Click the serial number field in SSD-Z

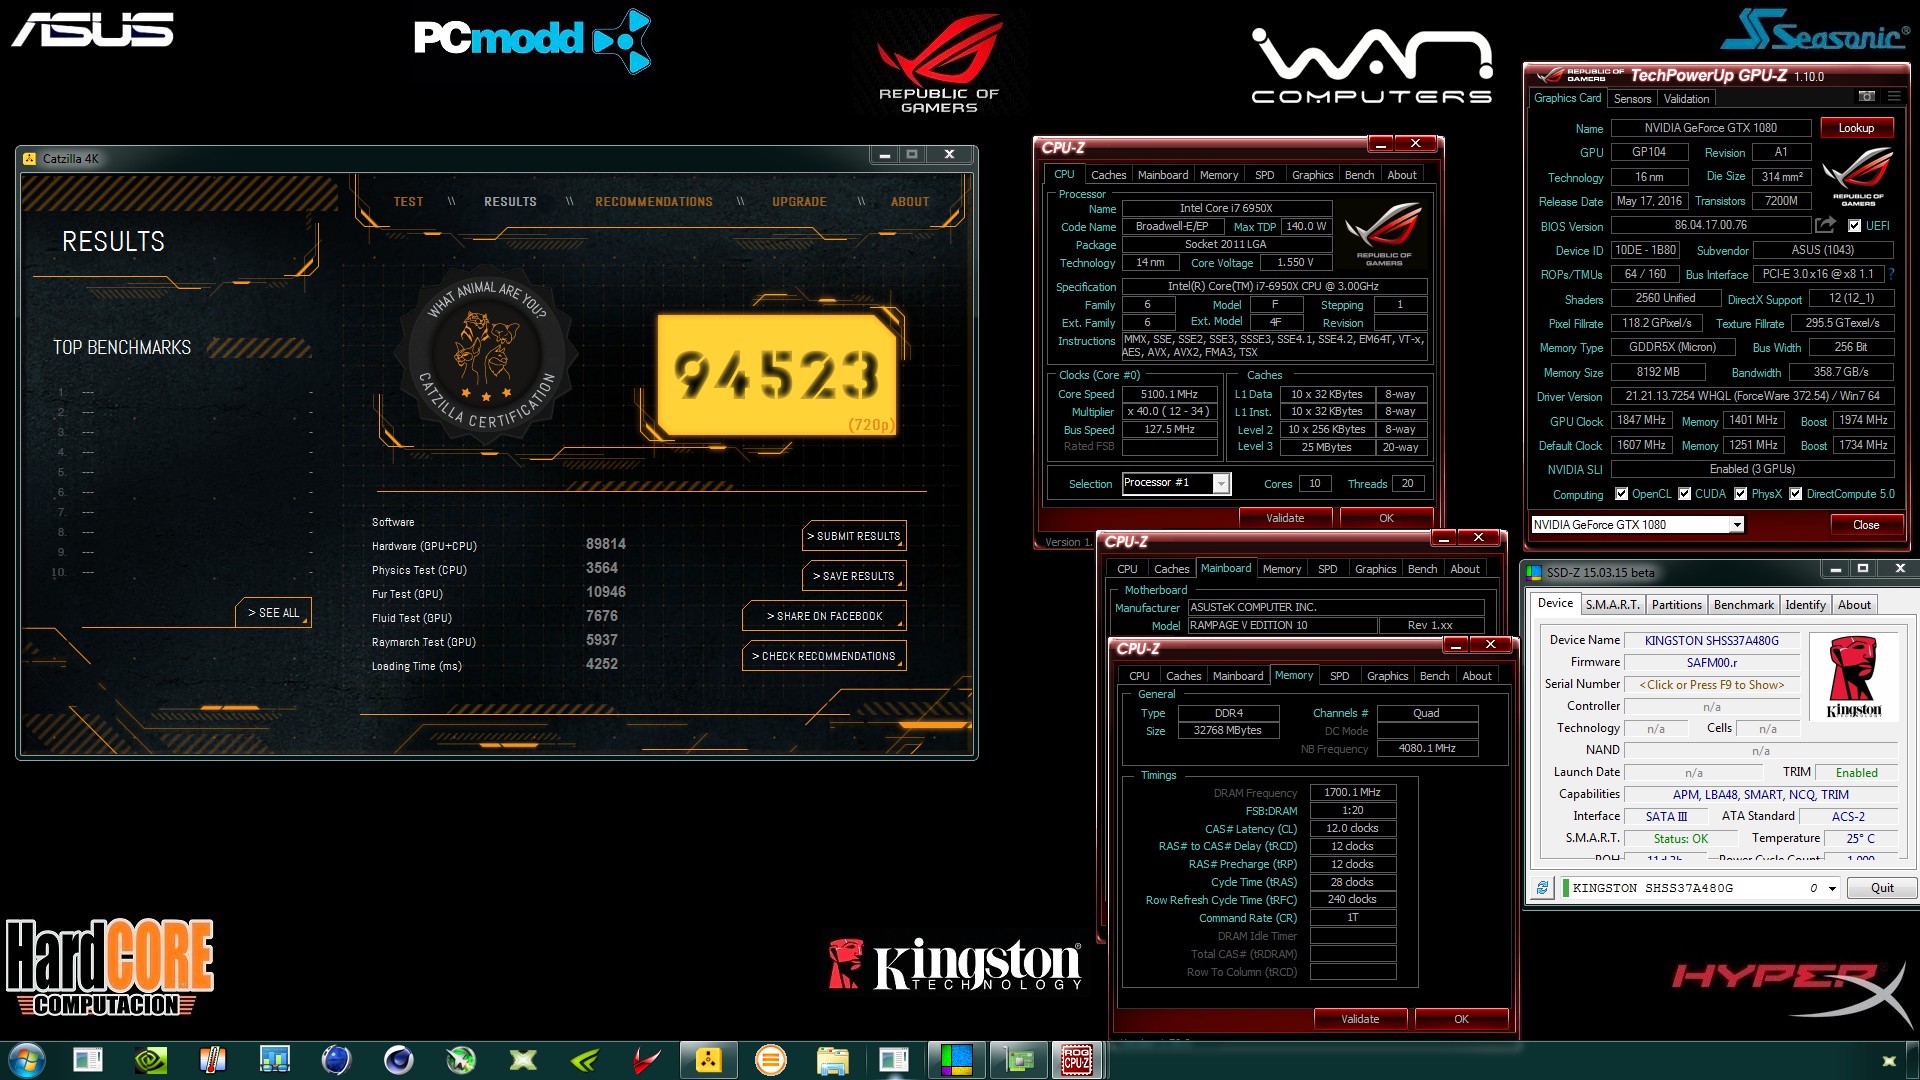point(1711,685)
